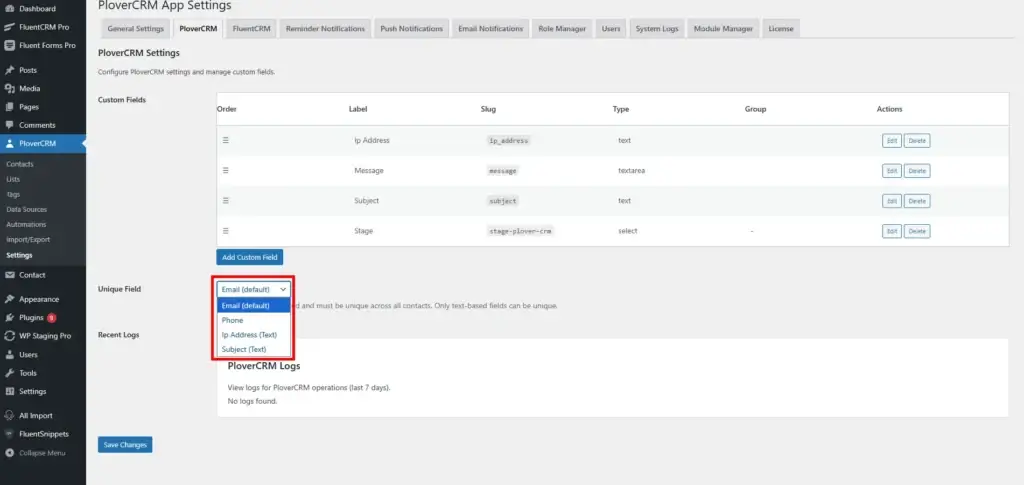Open Posts via its pin icon
The height and width of the screenshot is (485, 1024).
(9, 71)
